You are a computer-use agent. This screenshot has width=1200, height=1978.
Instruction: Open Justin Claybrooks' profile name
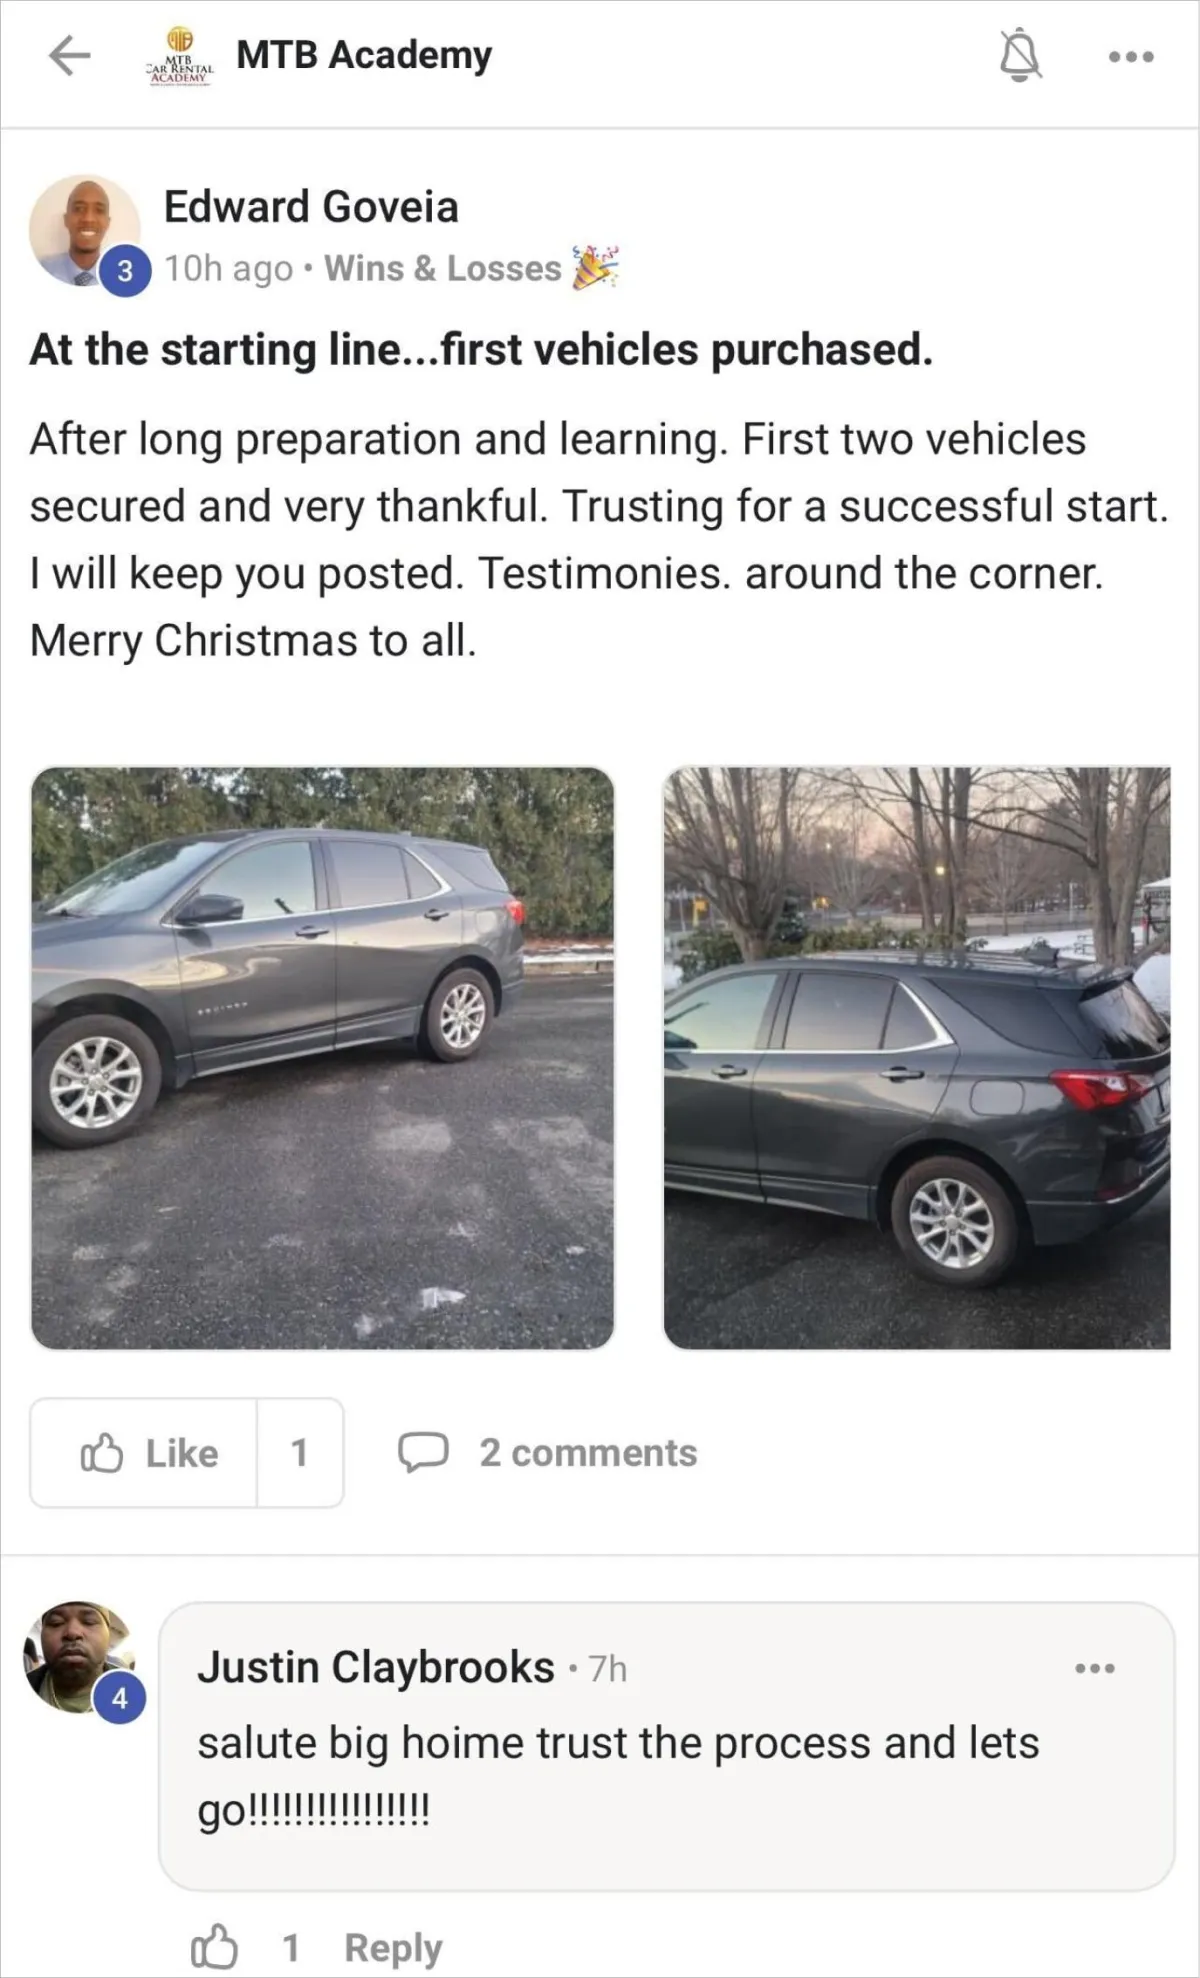(x=375, y=1667)
